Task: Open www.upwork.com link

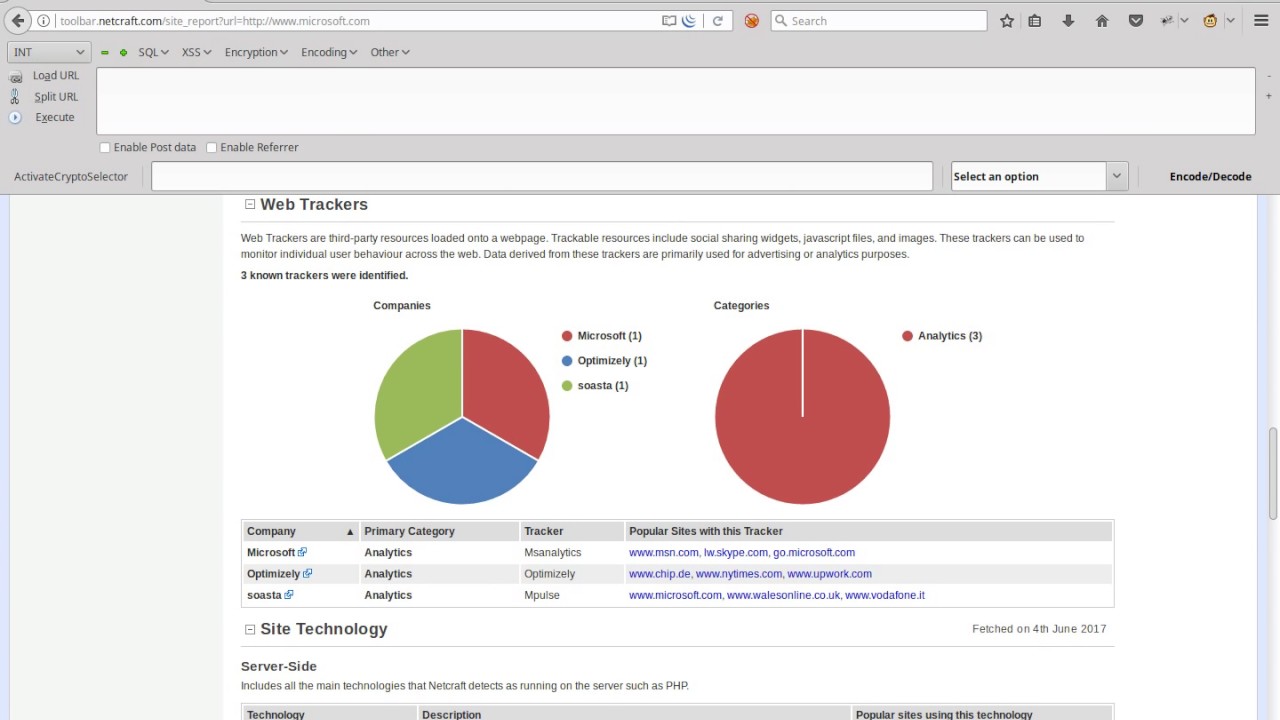Action: tap(830, 574)
